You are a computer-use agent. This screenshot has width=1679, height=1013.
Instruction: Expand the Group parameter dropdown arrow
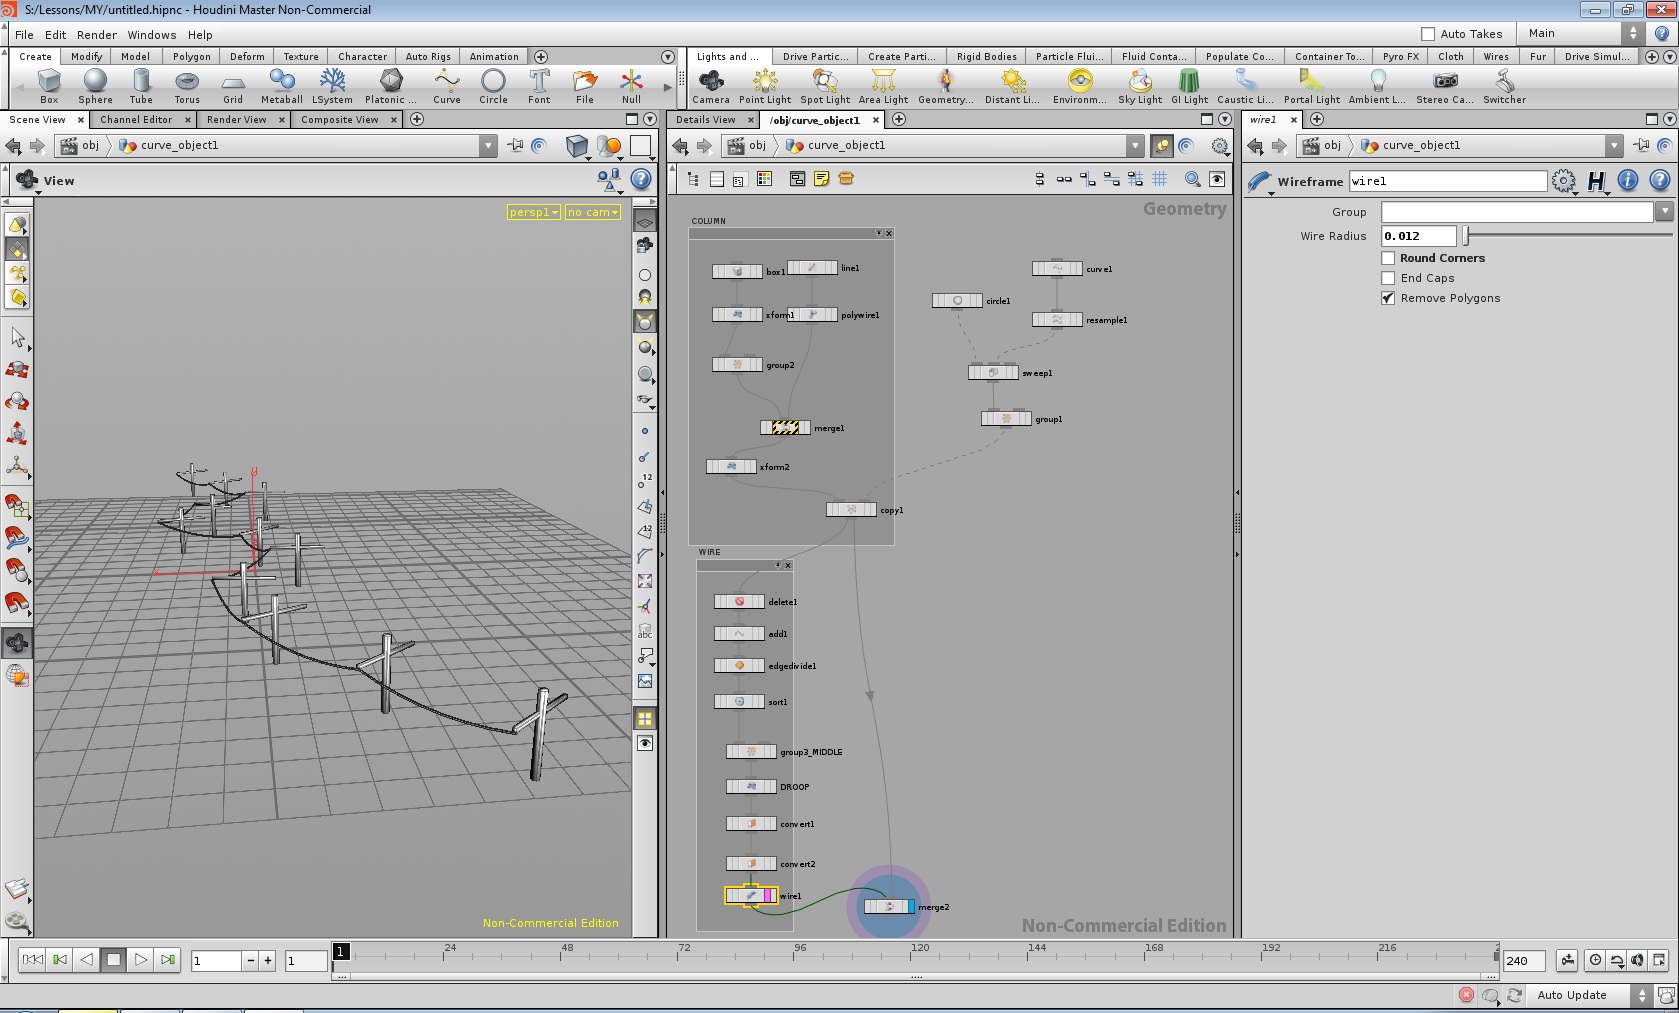tap(1663, 211)
